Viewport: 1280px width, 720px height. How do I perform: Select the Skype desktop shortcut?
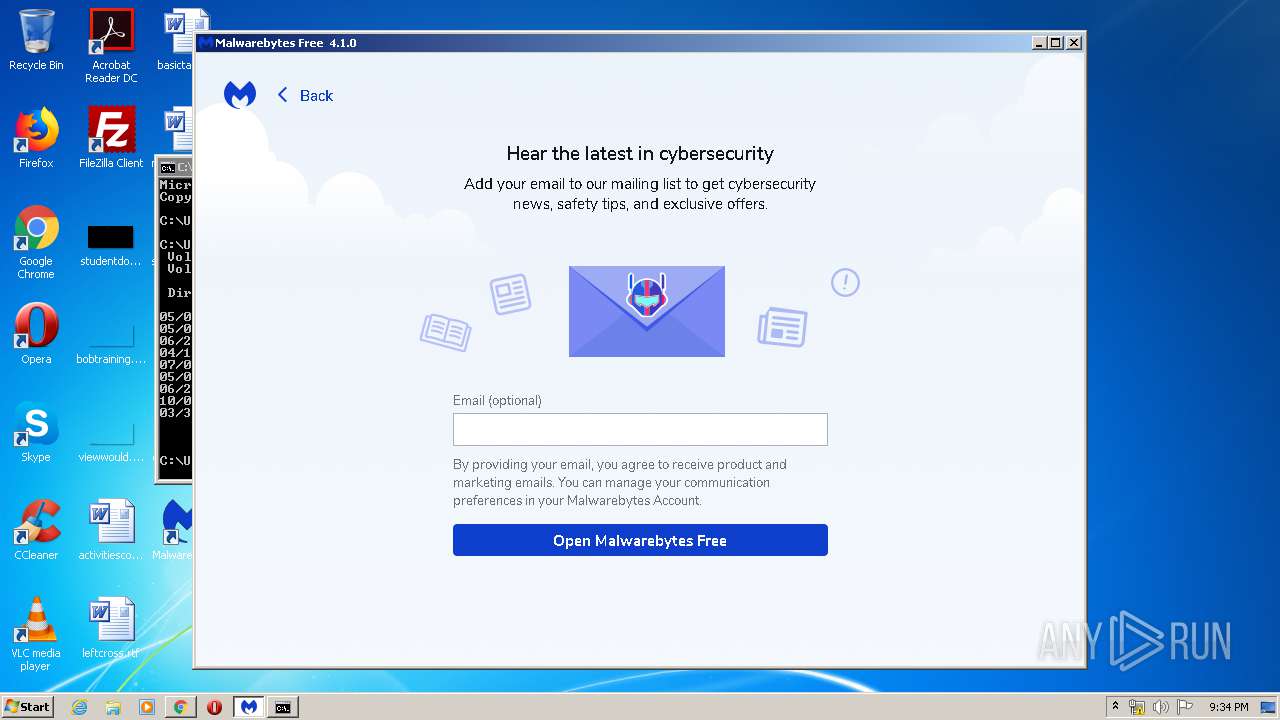(36, 432)
